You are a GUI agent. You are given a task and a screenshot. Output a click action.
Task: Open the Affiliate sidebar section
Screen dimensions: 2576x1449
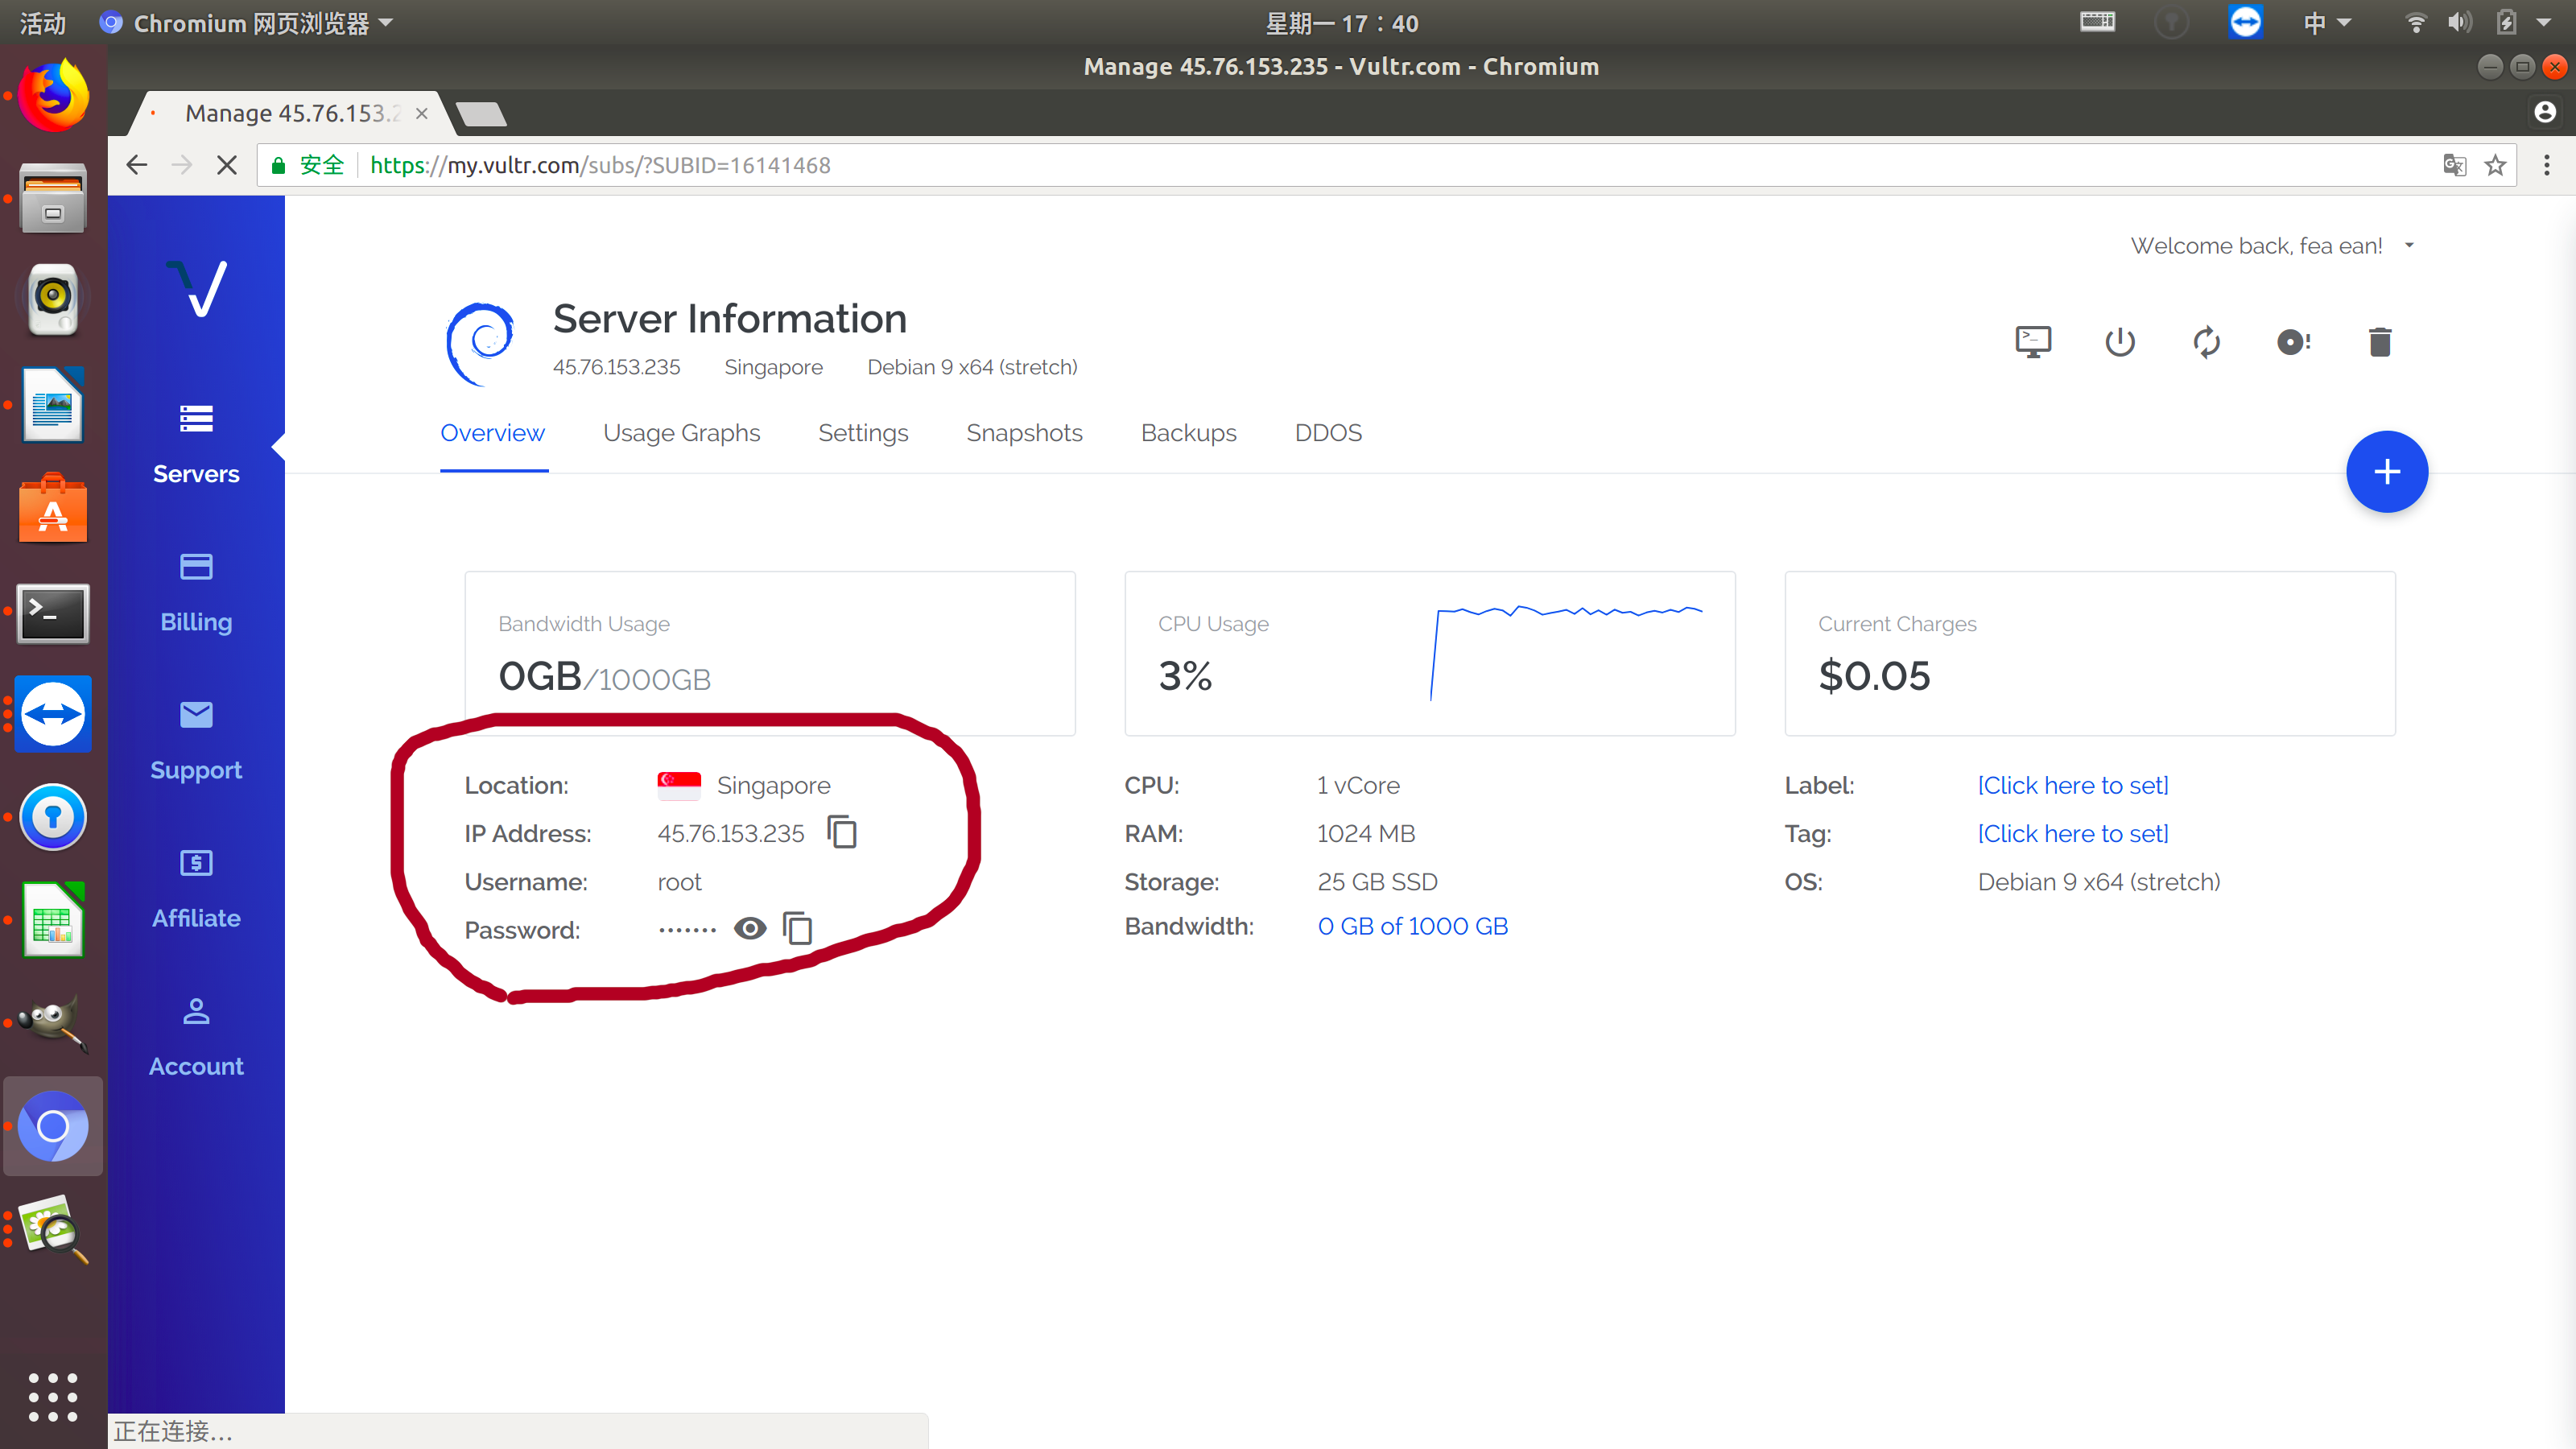tap(196, 889)
